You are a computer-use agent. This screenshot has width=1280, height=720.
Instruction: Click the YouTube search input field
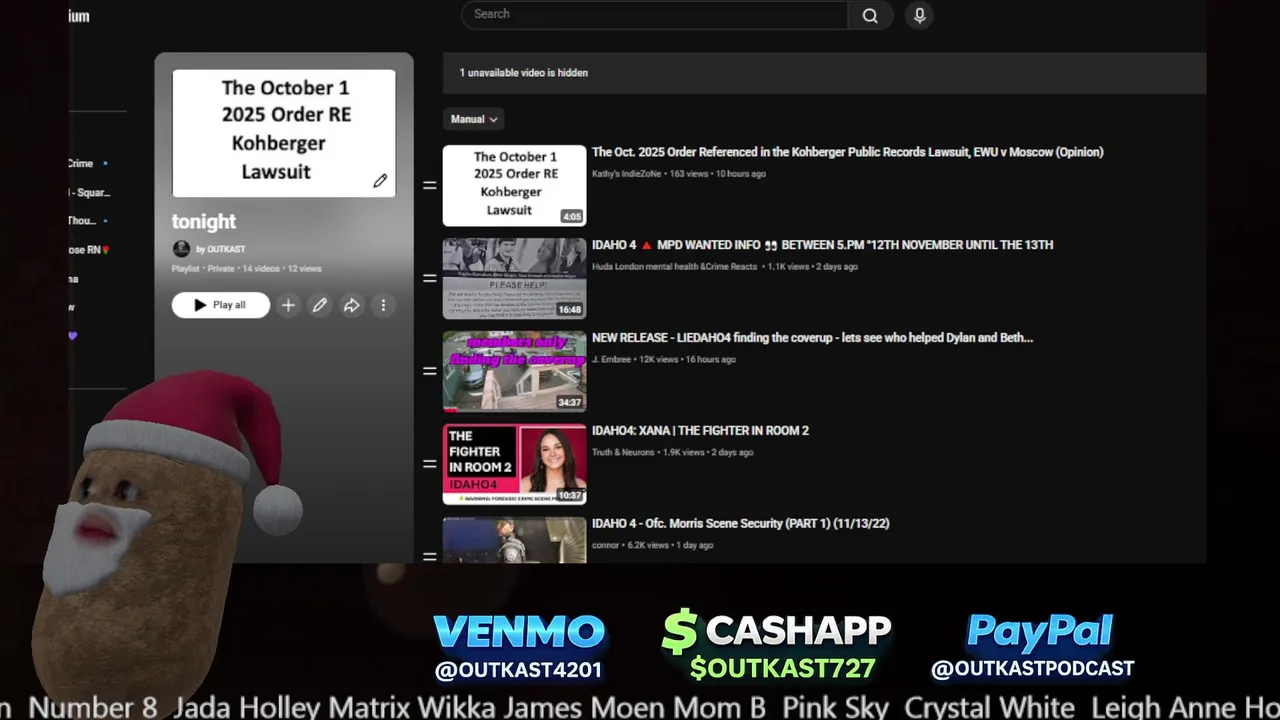click(655, 14)
